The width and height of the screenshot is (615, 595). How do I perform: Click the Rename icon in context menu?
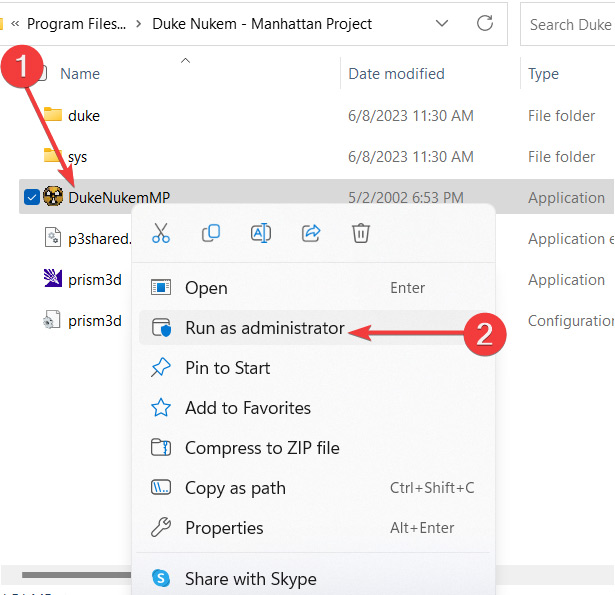pyautogui.click(x=261, y=233)
